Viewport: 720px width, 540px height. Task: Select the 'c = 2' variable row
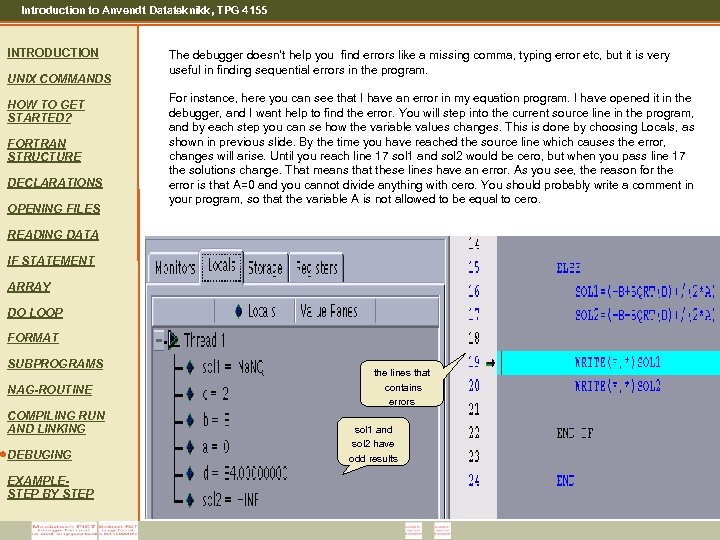tap(215, 394)
